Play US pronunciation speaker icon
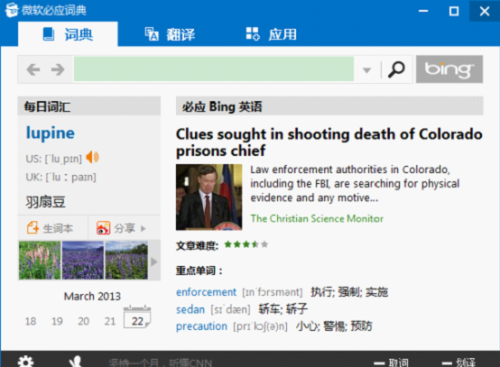 pos(92,157)
